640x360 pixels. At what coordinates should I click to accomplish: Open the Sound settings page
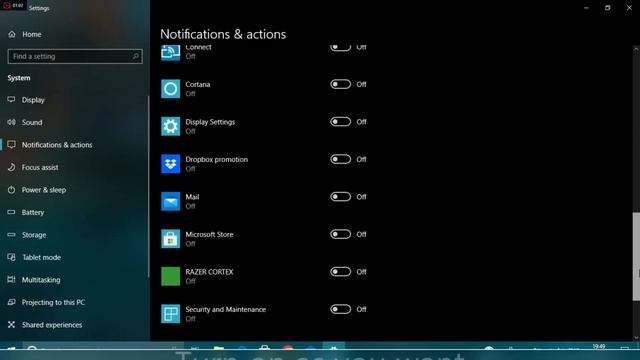(32, 122)
